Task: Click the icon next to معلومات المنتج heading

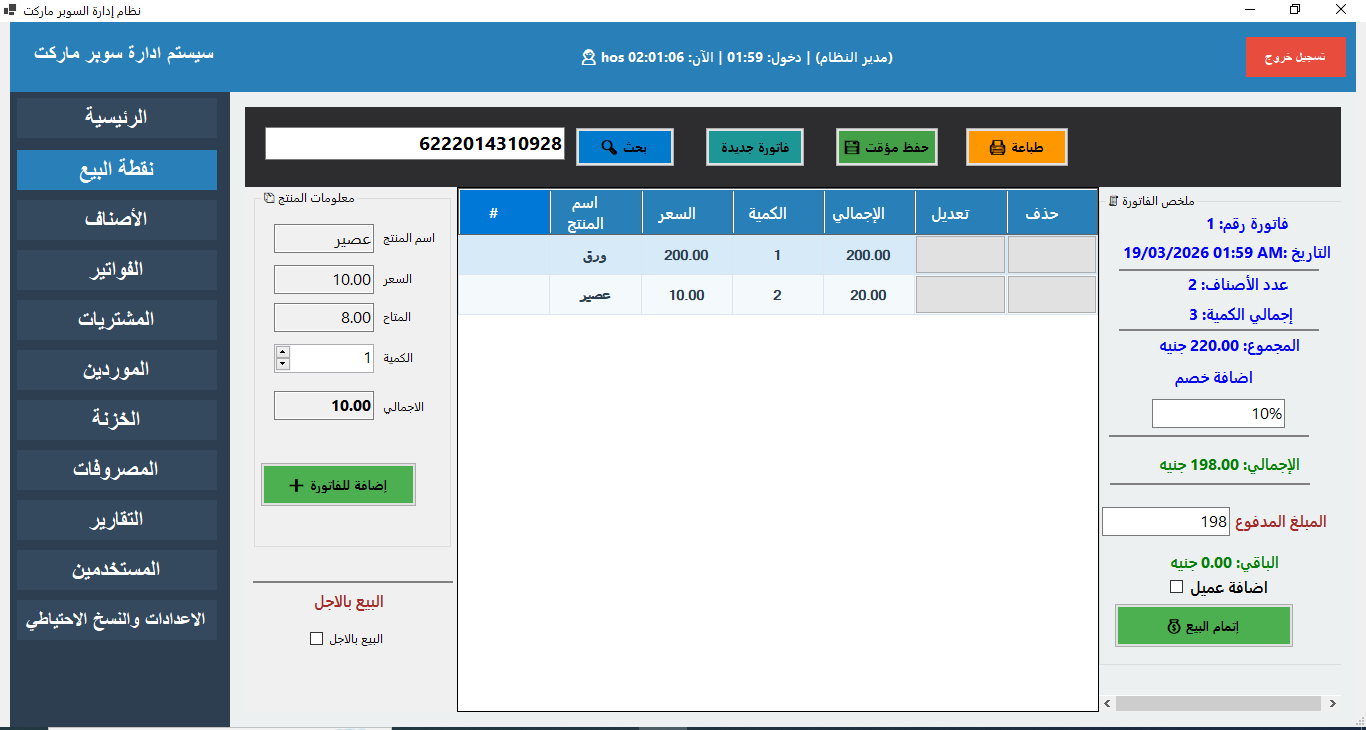Action: [268, 197]
